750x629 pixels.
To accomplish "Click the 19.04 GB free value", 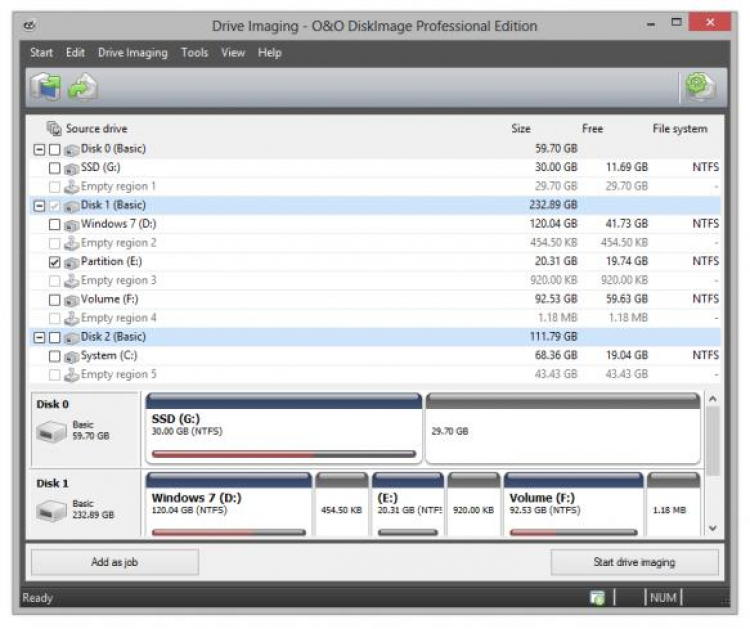I will (x=627, y=355).
